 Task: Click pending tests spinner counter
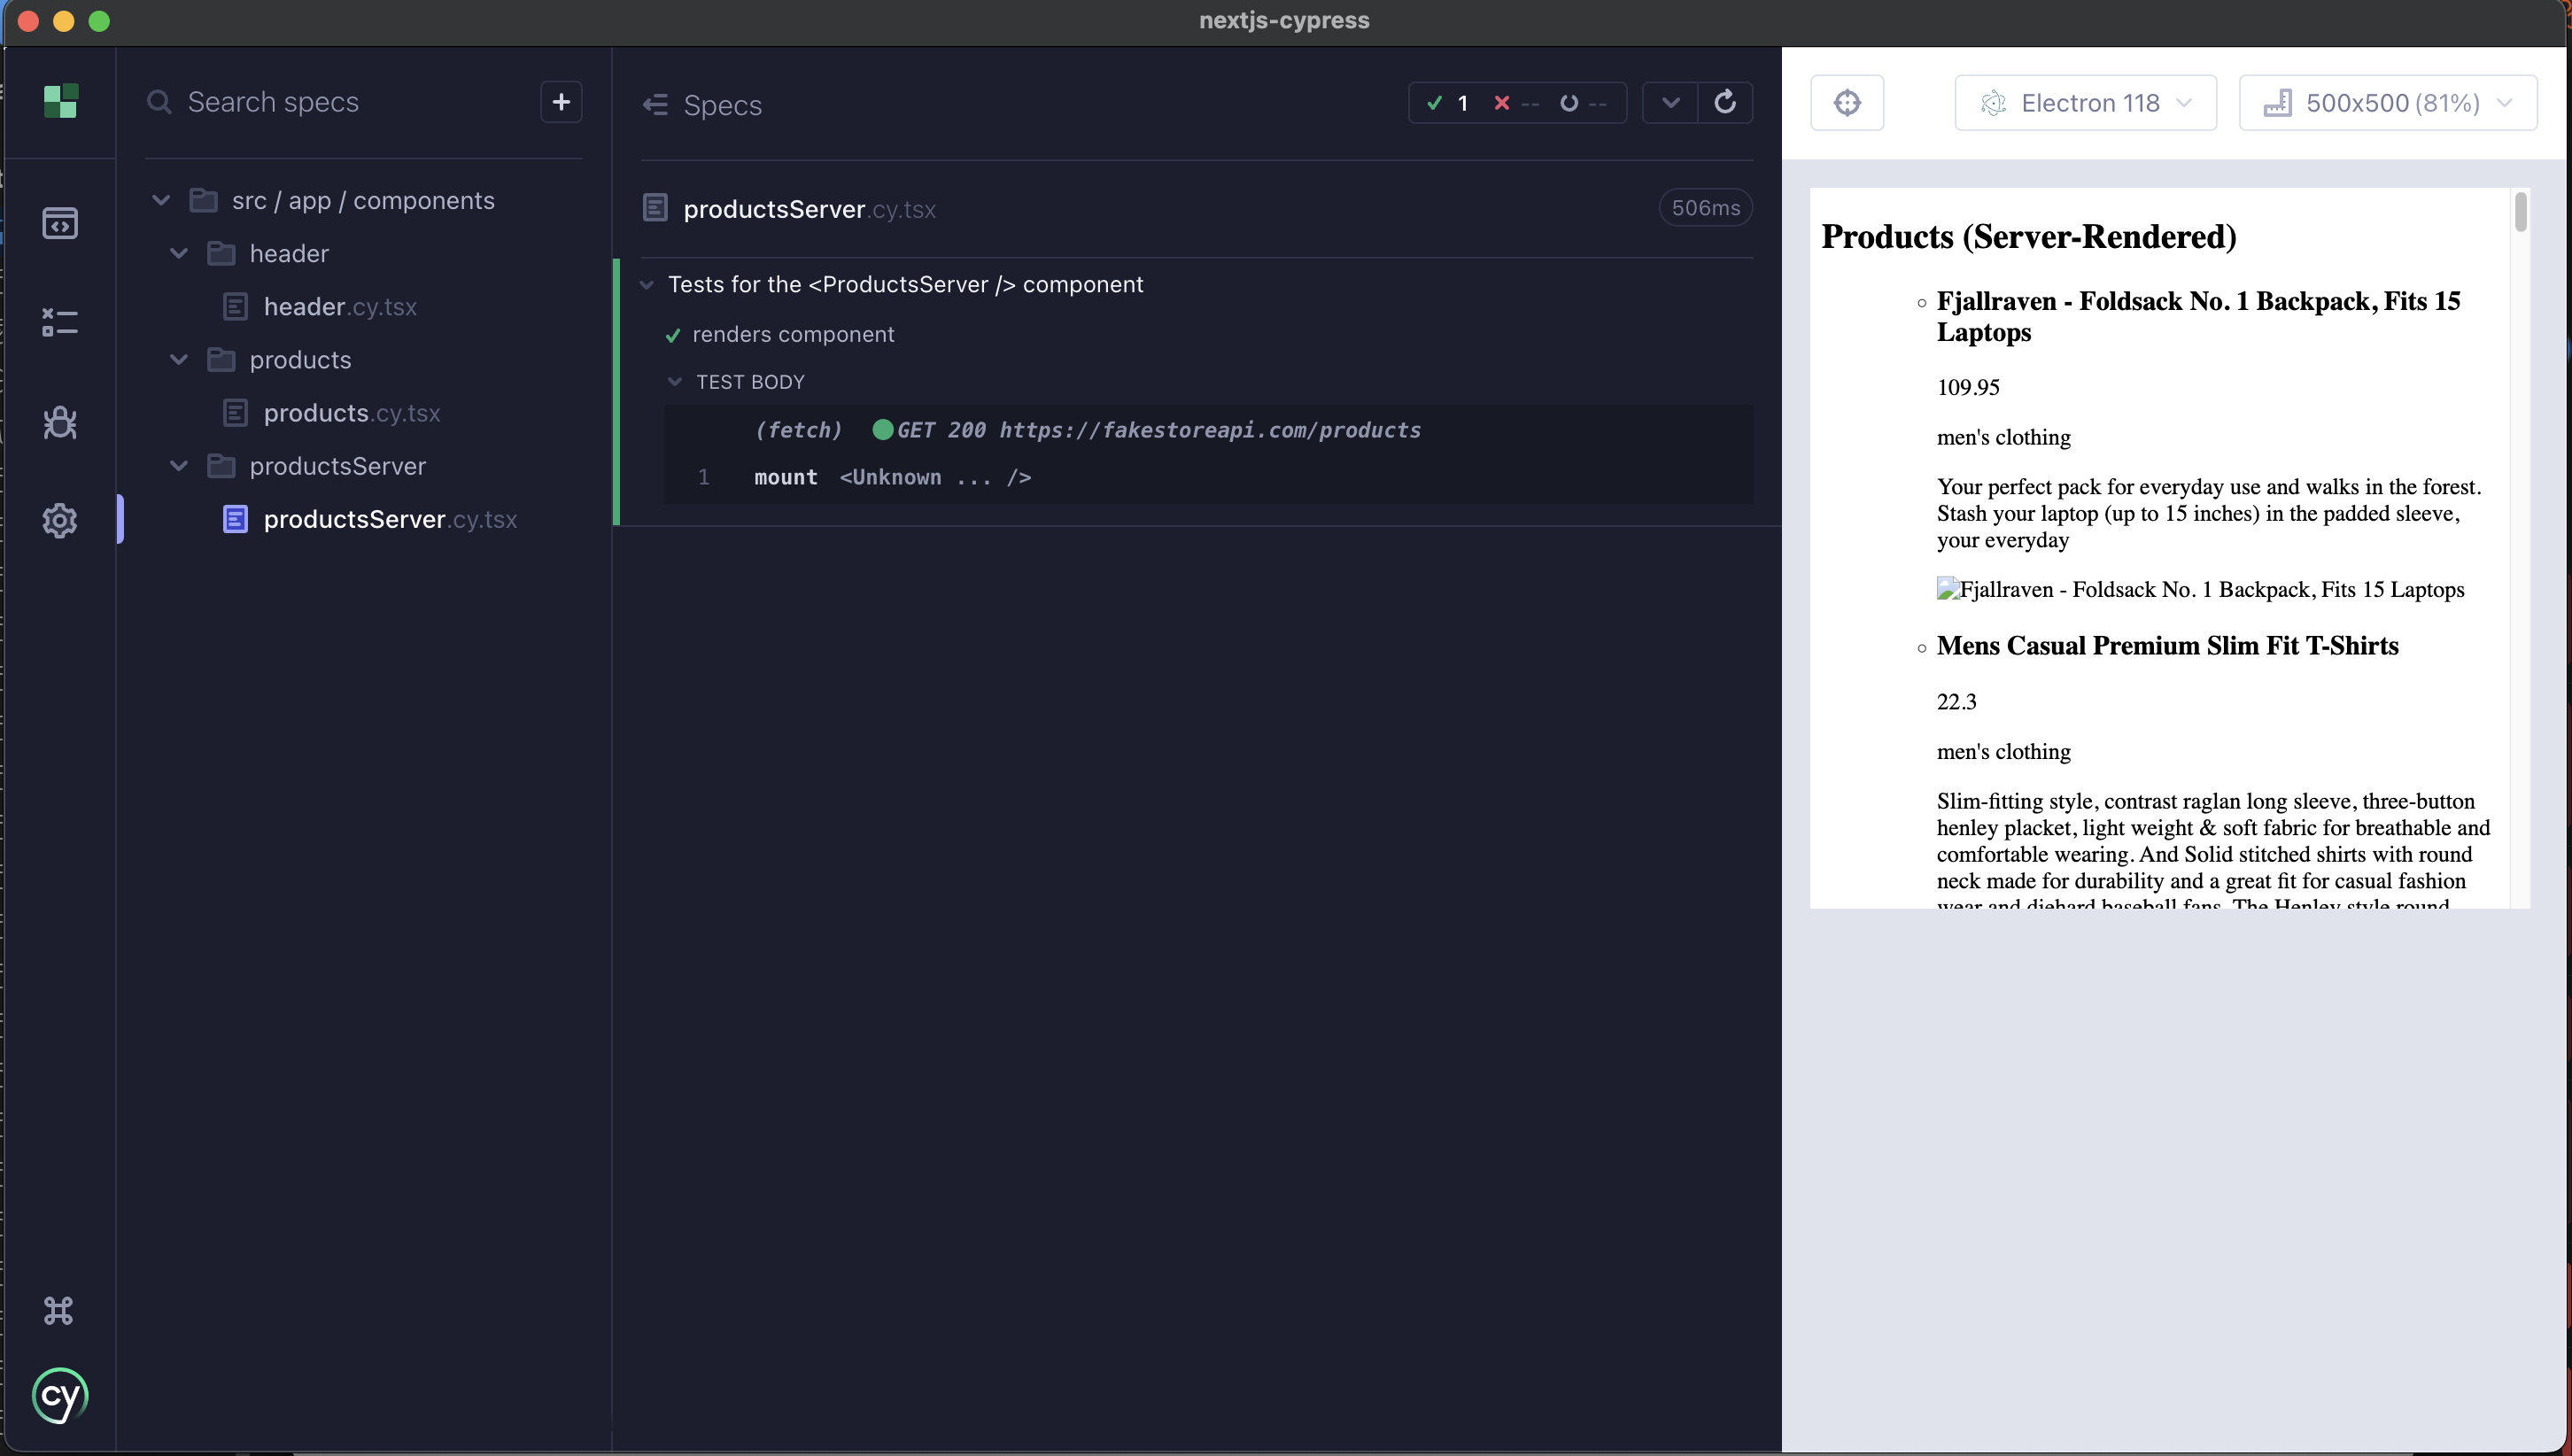(x=1583, y=103)
